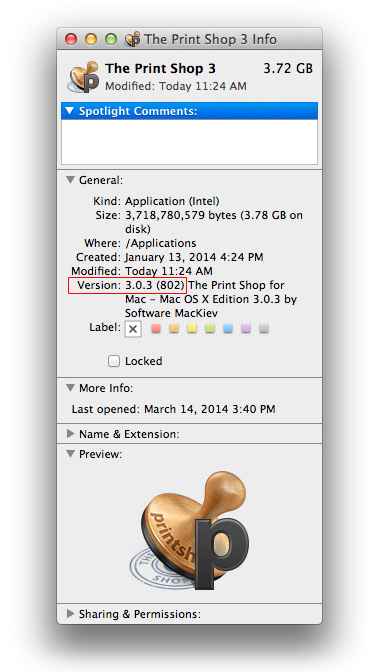Click the Print Shop icon in title bar
This screenshot has width=379, height=672.
(132, 39)
